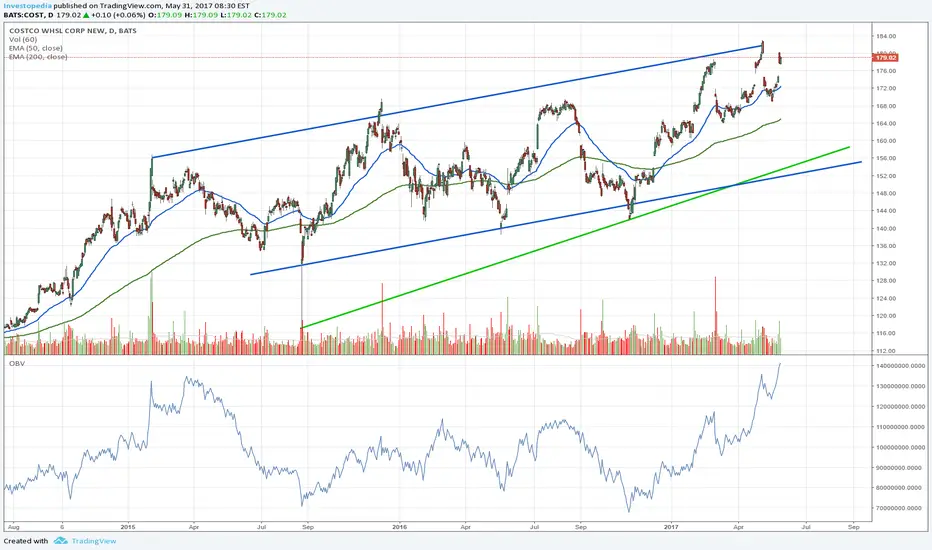Open the Investopedia link in the header
The width and height of the screenshot is (932, 550).
[x=27, y=5]
